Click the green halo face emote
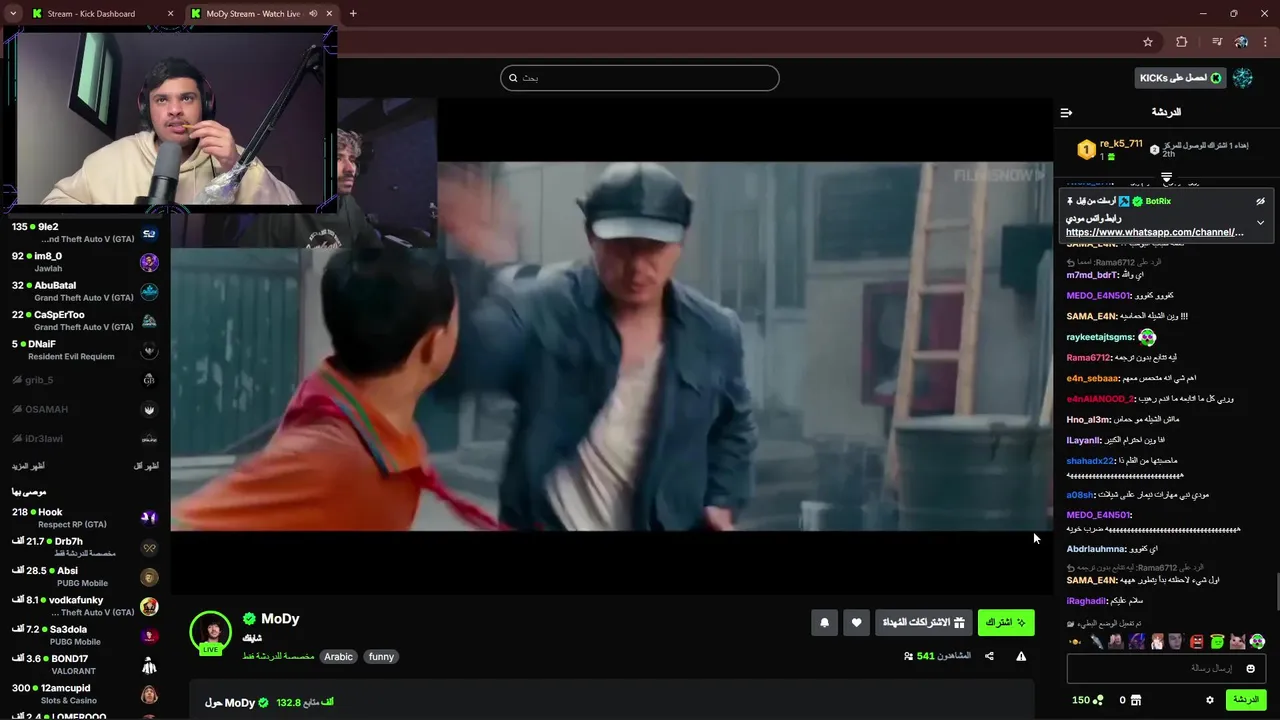The height and width of the screenshot is (720, 1280). [x=1217, y=641]
